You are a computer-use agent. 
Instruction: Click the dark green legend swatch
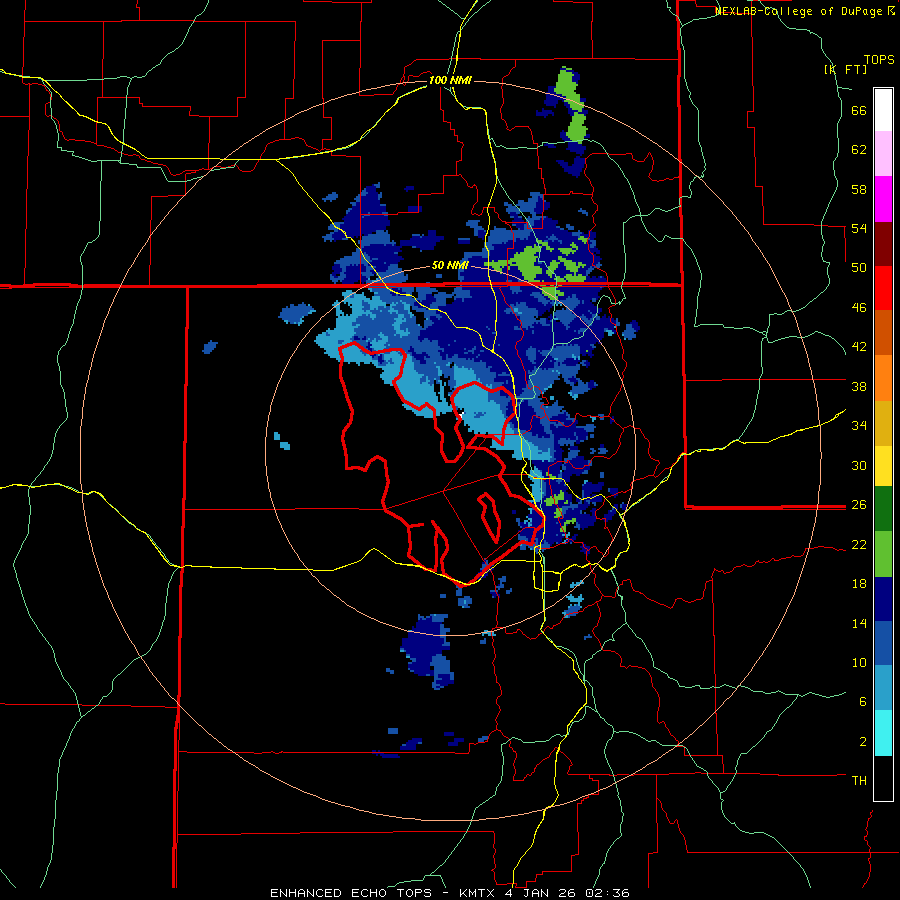(x=883, y=509)
